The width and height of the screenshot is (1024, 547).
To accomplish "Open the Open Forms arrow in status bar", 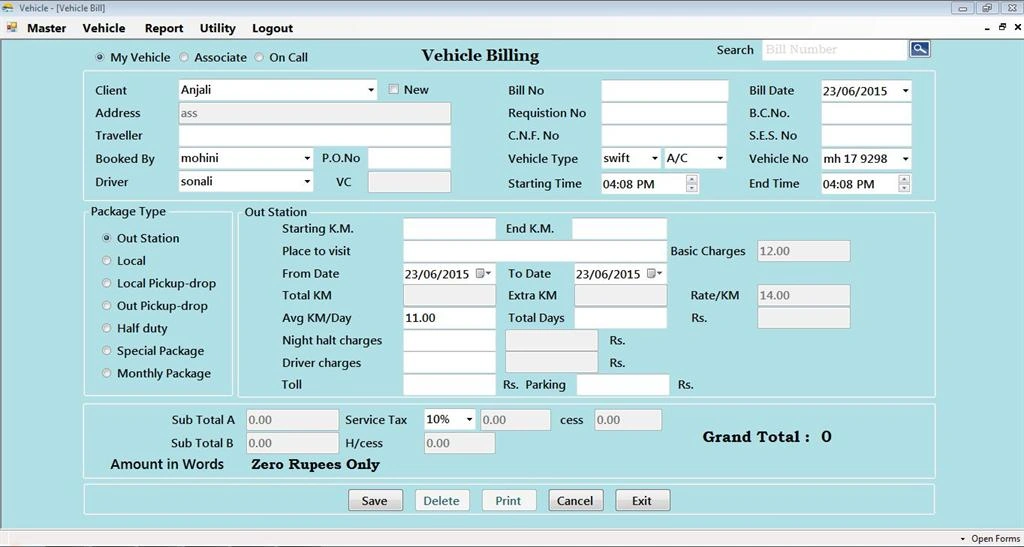I will (x=963, y=539).
